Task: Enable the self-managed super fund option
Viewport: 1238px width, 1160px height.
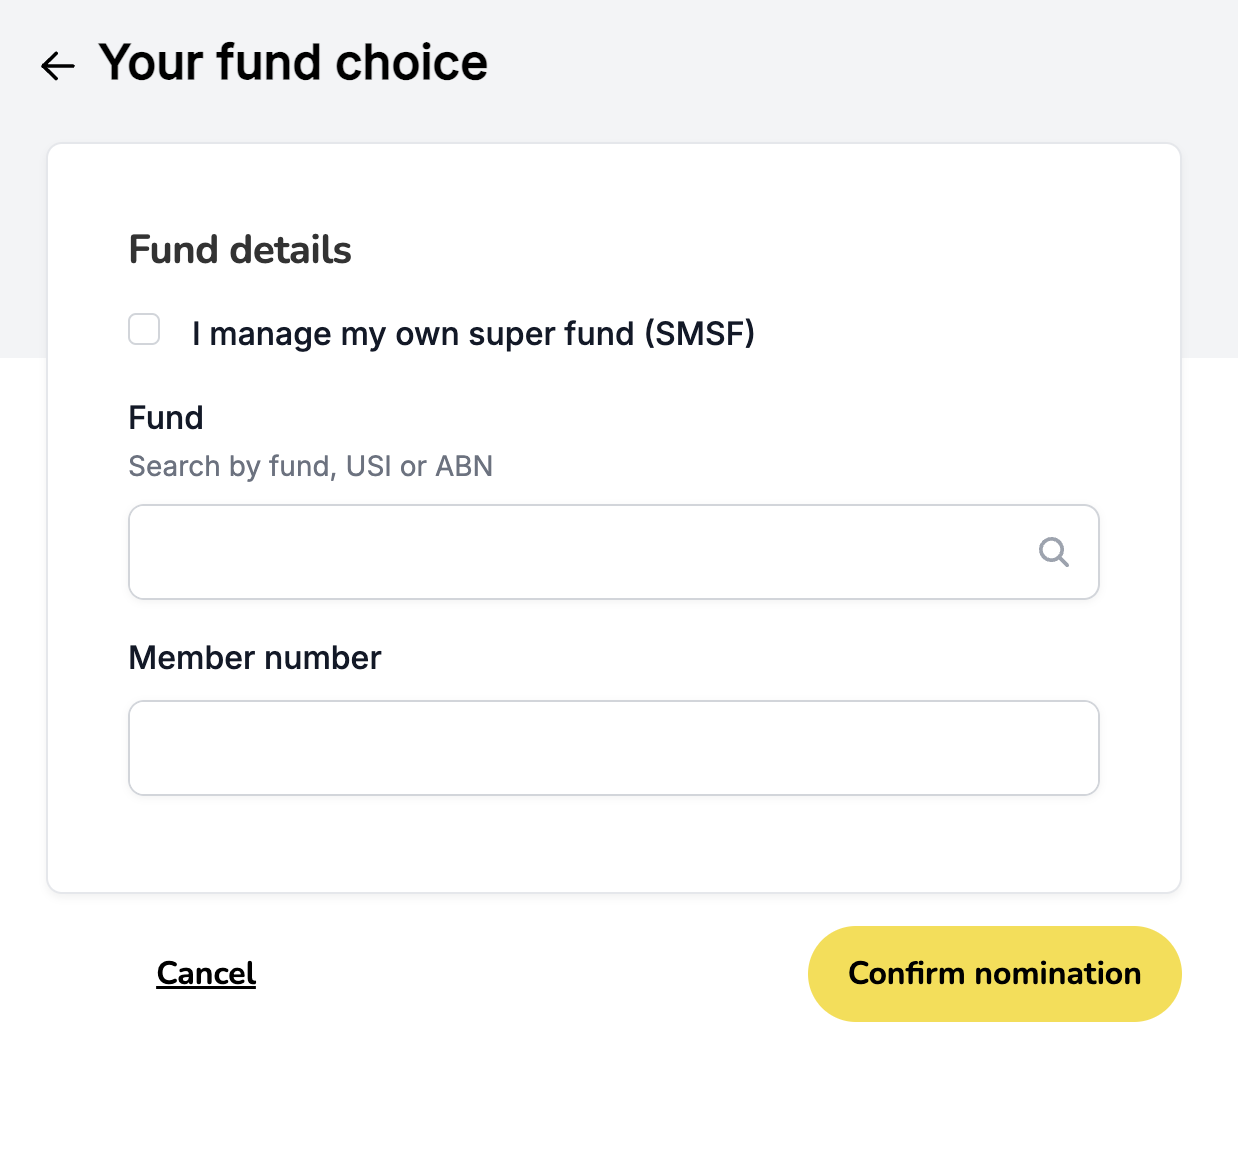Action: [x=144, y=329]
